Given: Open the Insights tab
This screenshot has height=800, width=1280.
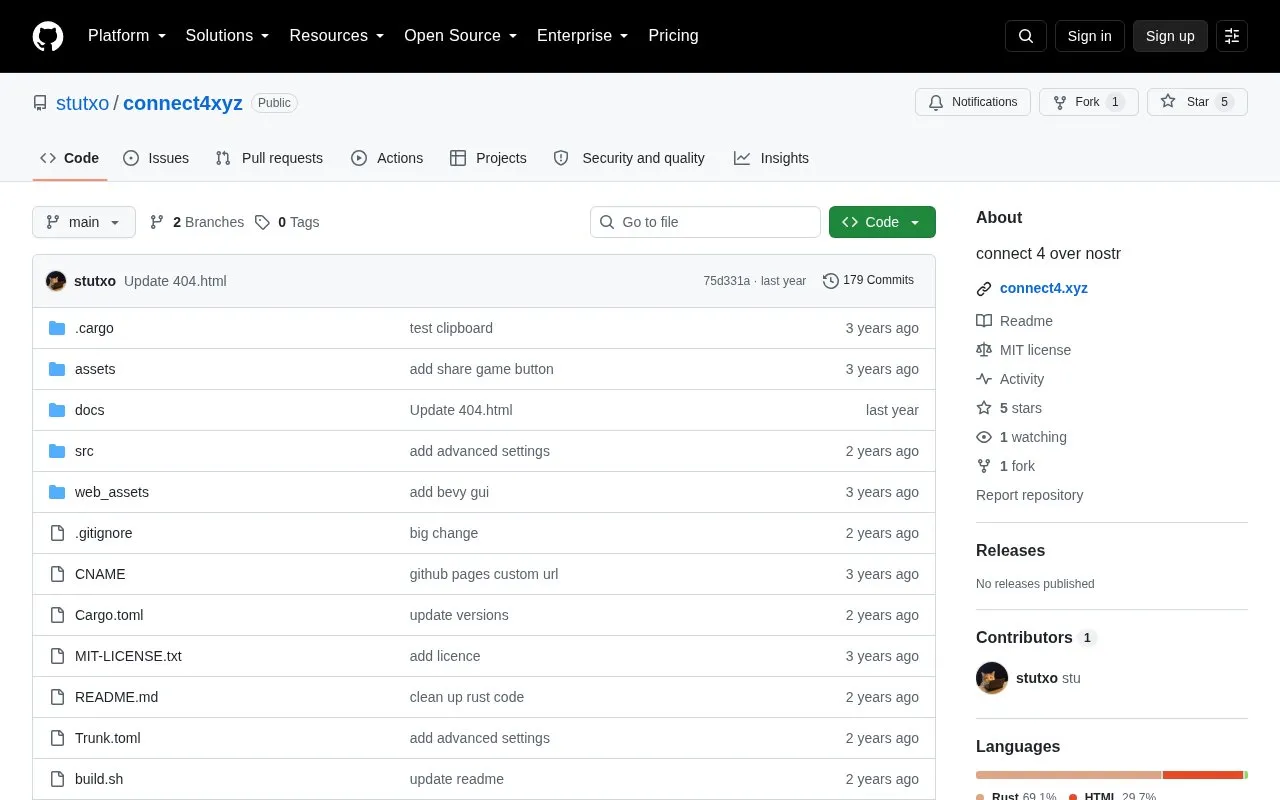Looking at the screenshot, I should tap(771, 158).
